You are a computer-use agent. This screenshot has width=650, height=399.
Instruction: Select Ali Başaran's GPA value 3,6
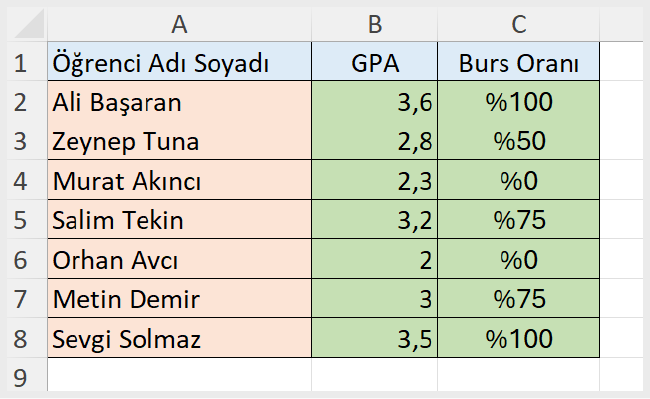pyautogui.click(x=375, y=100)
